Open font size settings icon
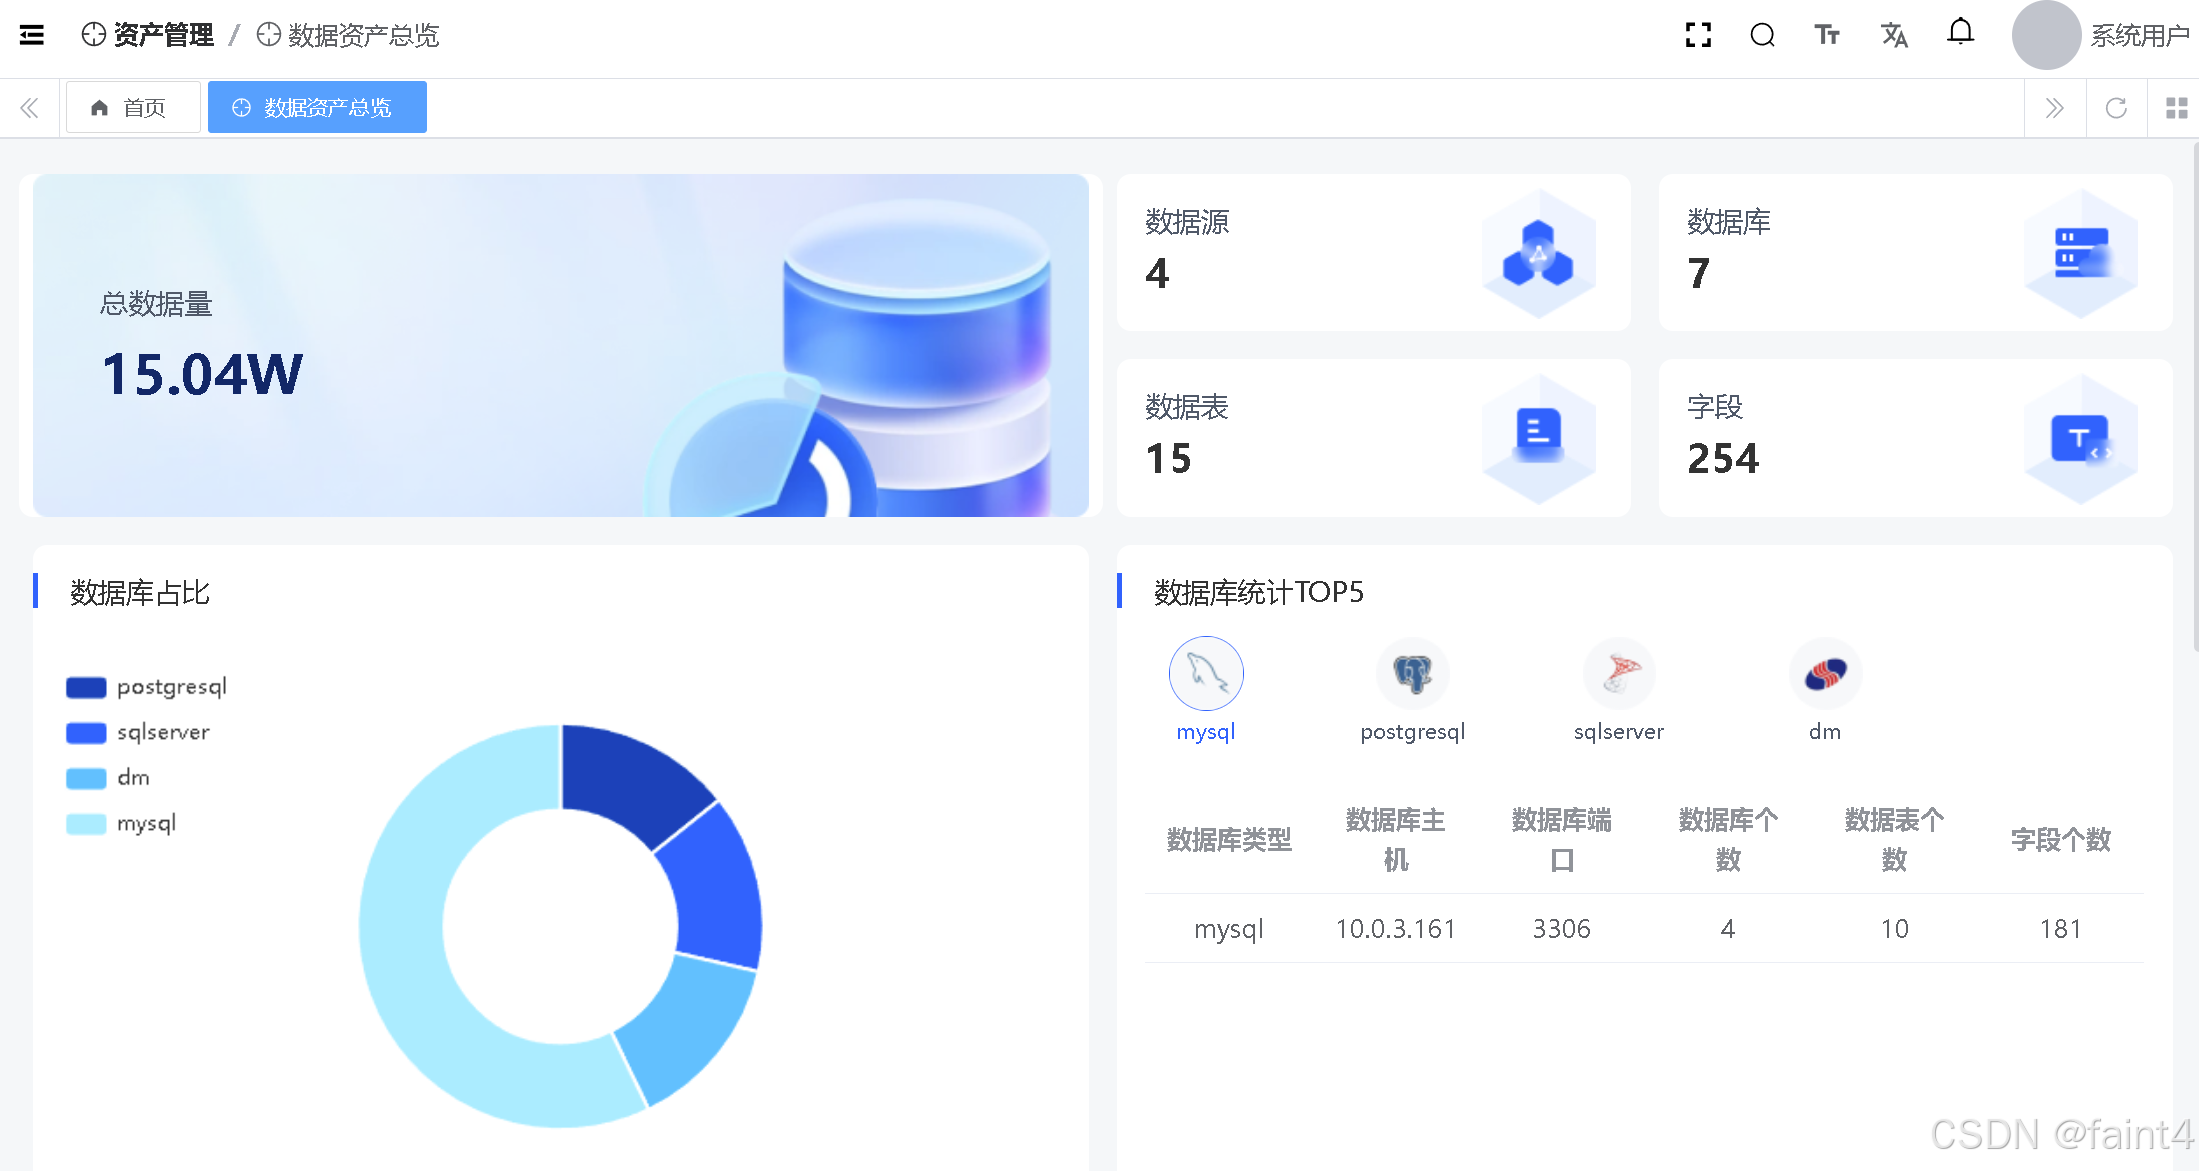Screen dimensions: 2199x1171 [x=1826, y=35]
